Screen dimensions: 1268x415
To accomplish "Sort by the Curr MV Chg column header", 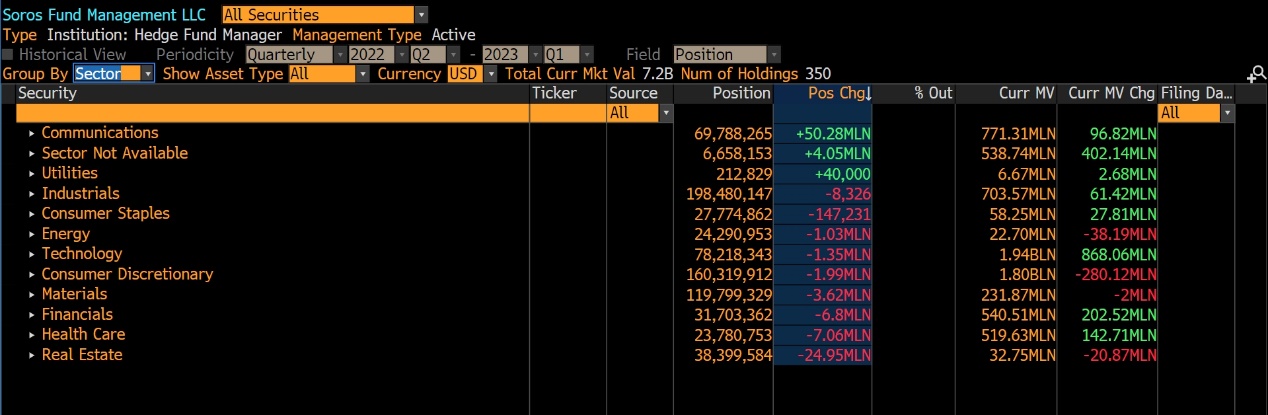I will 1108,93.
